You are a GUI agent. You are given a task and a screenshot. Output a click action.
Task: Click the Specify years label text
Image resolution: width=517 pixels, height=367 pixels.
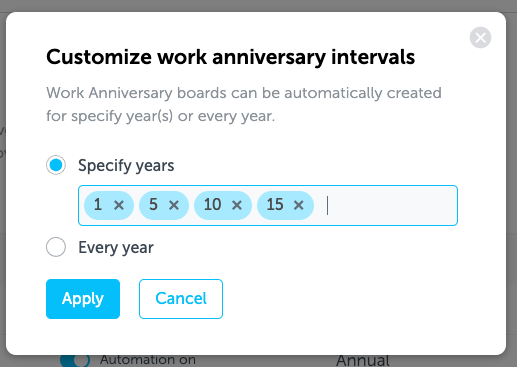(126, 166)
